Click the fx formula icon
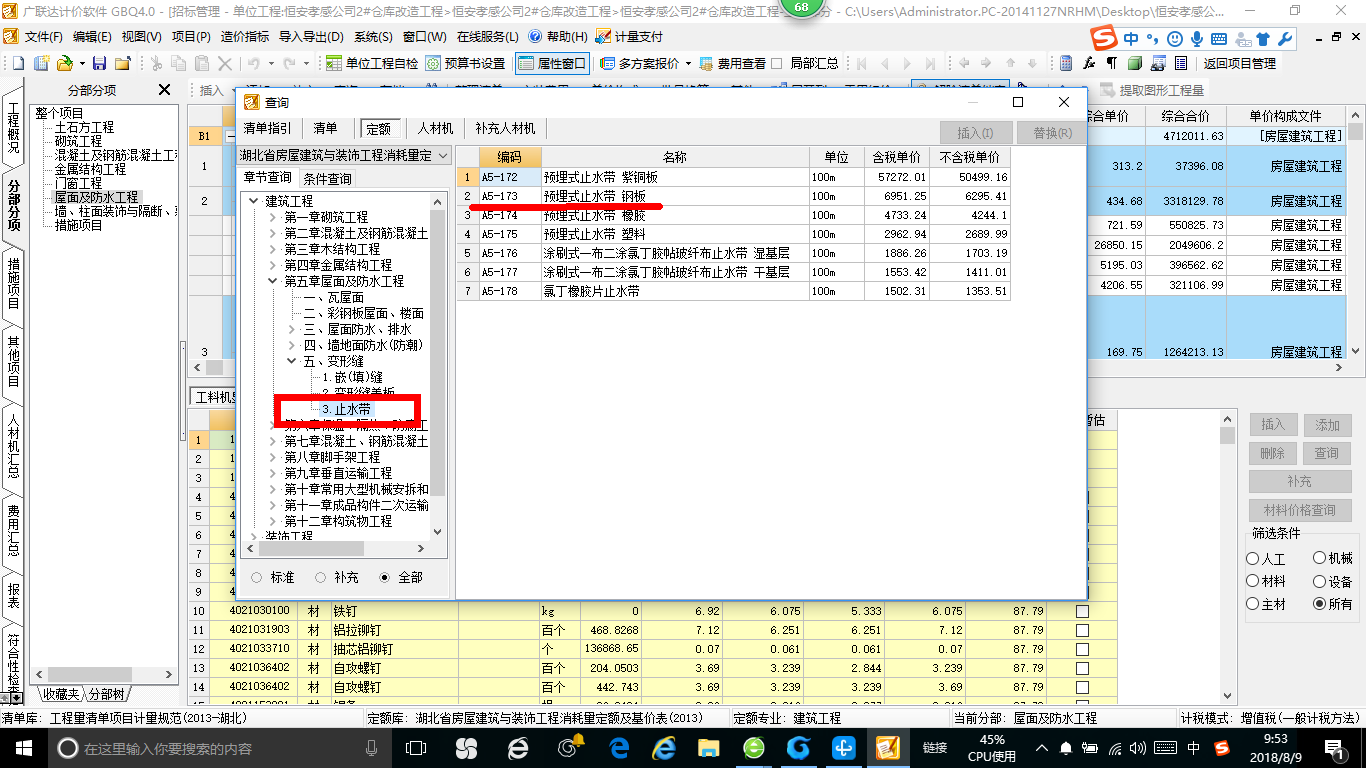This screenshot has height=768, width=1366. click(x=1089, y=63)
